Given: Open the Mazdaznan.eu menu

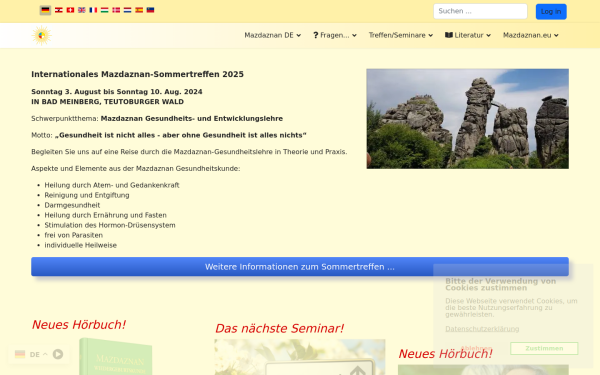Looking at the screenshot, I should (x=531, y=35).
